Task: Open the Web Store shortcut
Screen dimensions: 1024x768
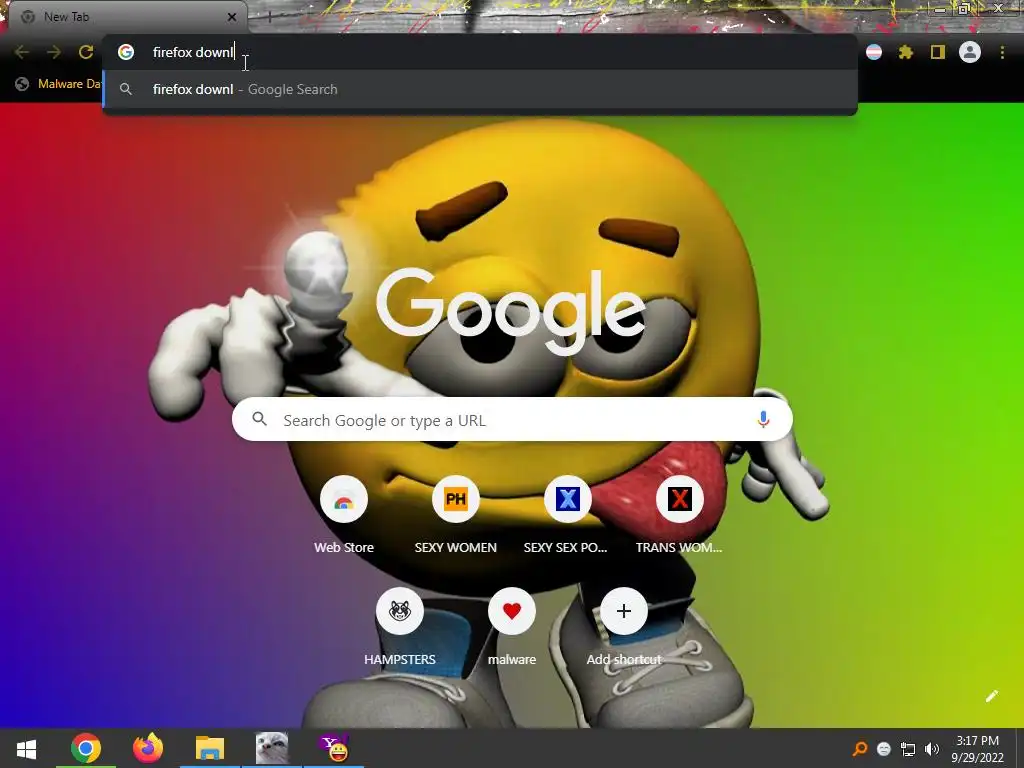Action: [344, 516]
